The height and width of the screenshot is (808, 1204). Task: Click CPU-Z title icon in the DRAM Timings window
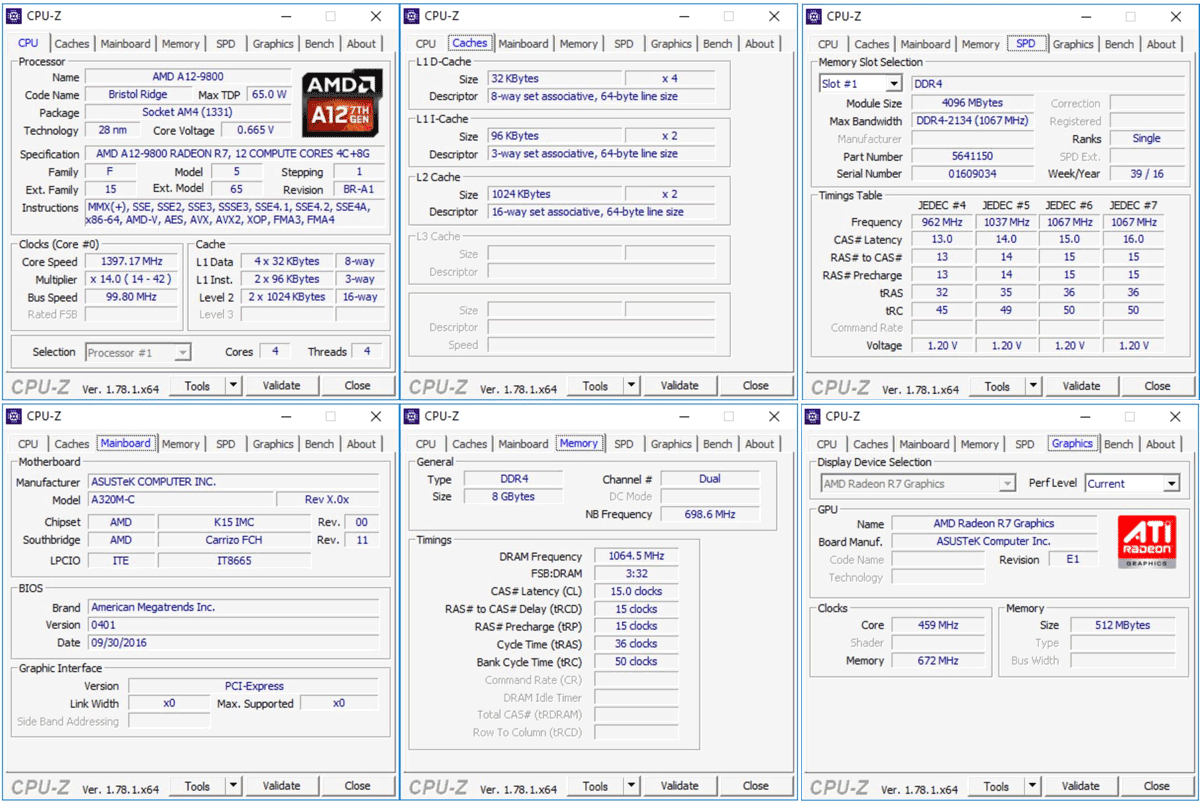click(412, 416)
